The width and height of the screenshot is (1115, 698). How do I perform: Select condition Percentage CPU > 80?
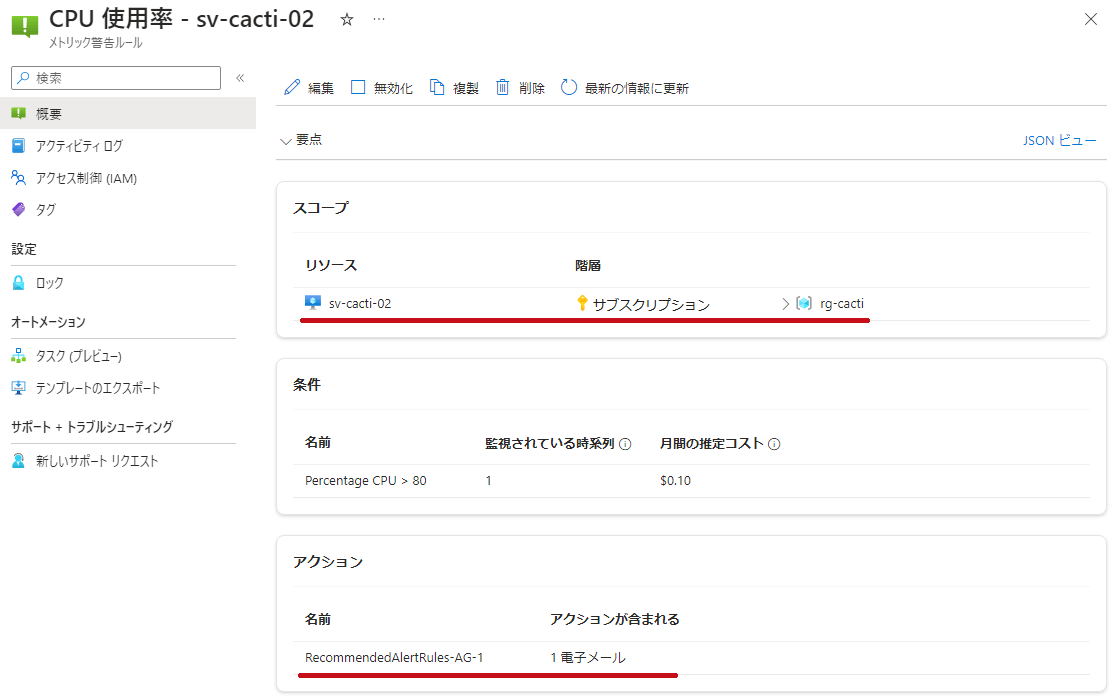click(x=366, y=480)
